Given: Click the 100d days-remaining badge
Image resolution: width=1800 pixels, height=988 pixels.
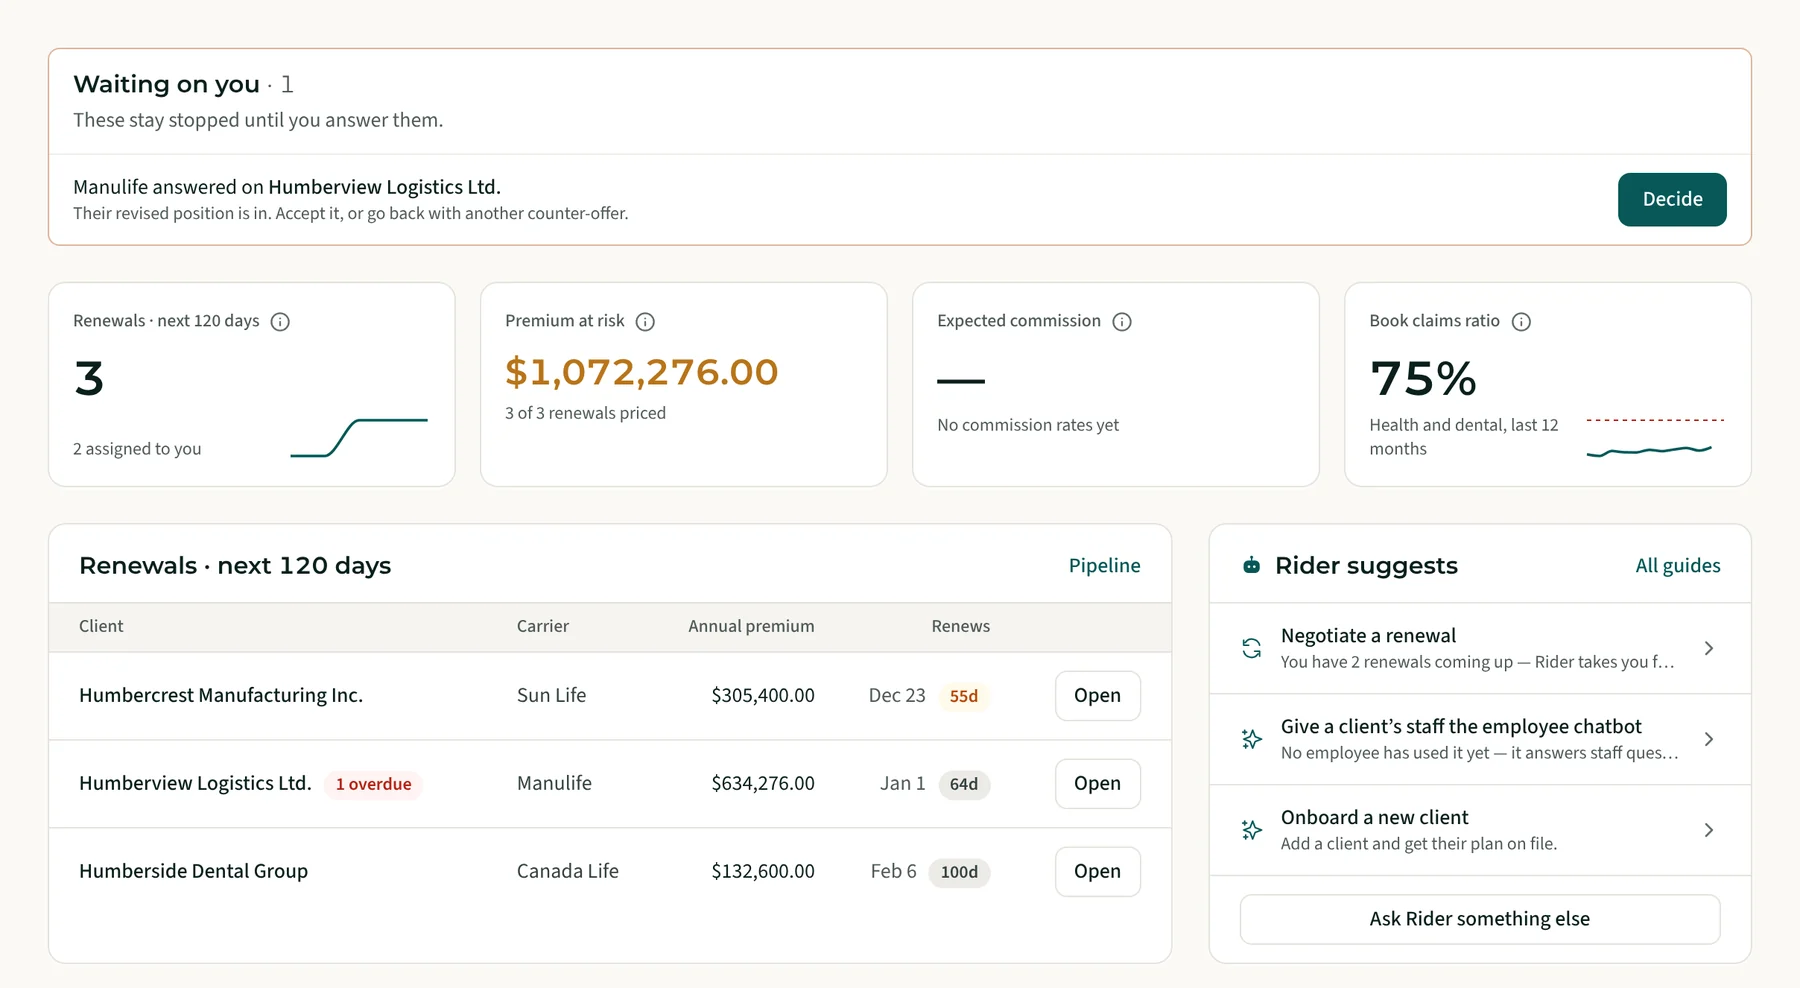Looking at the screenshot, I should 959,872.
